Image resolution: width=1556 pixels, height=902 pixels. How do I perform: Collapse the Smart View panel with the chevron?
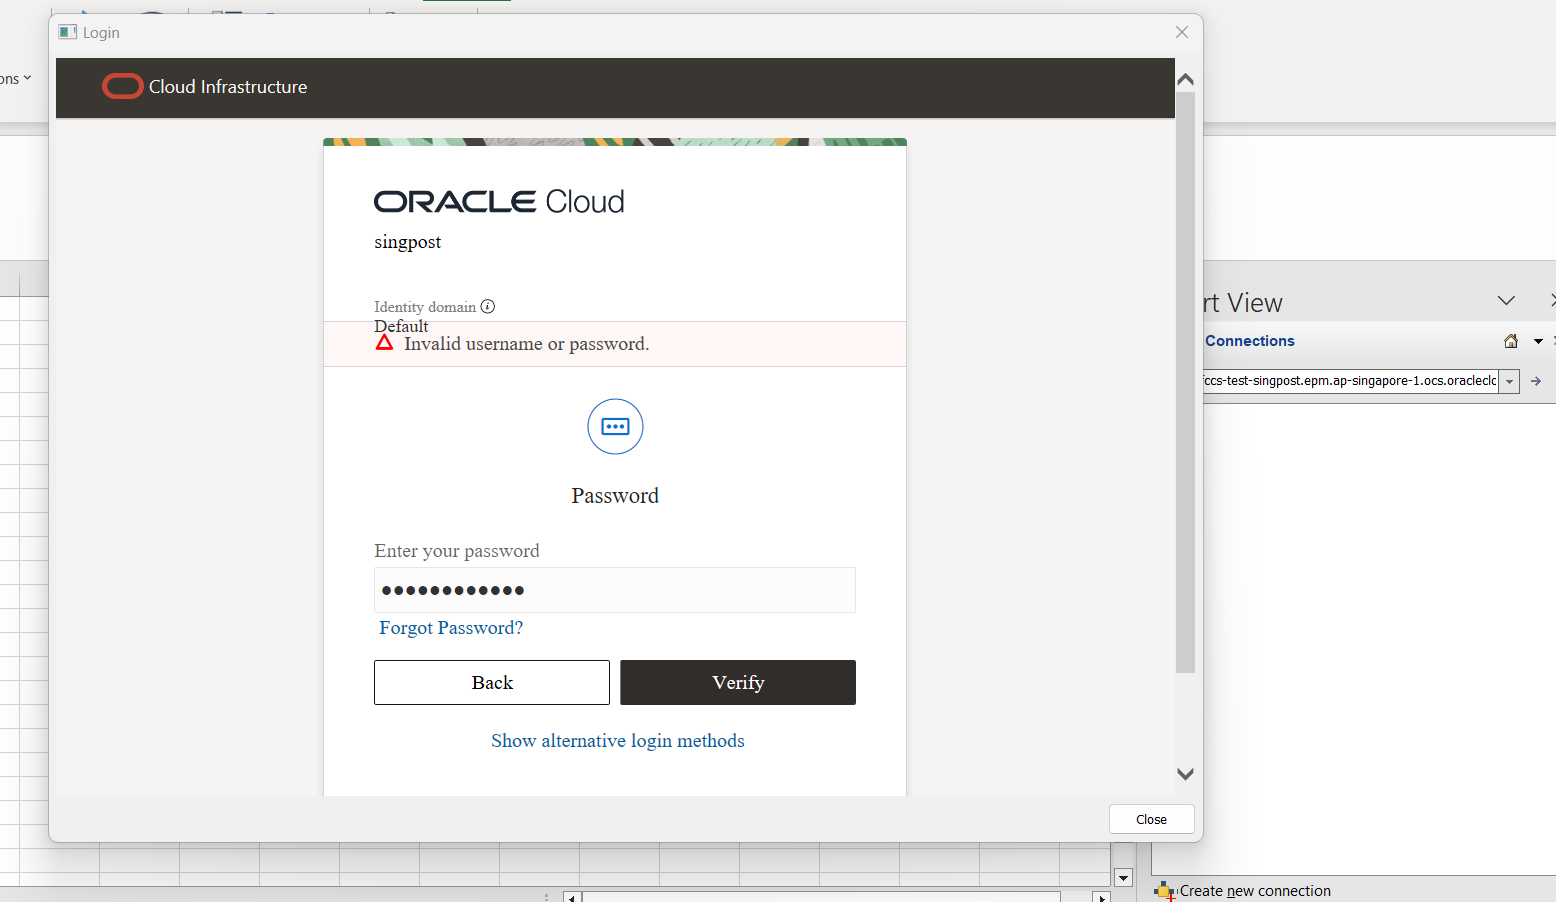click(1506, 300)
